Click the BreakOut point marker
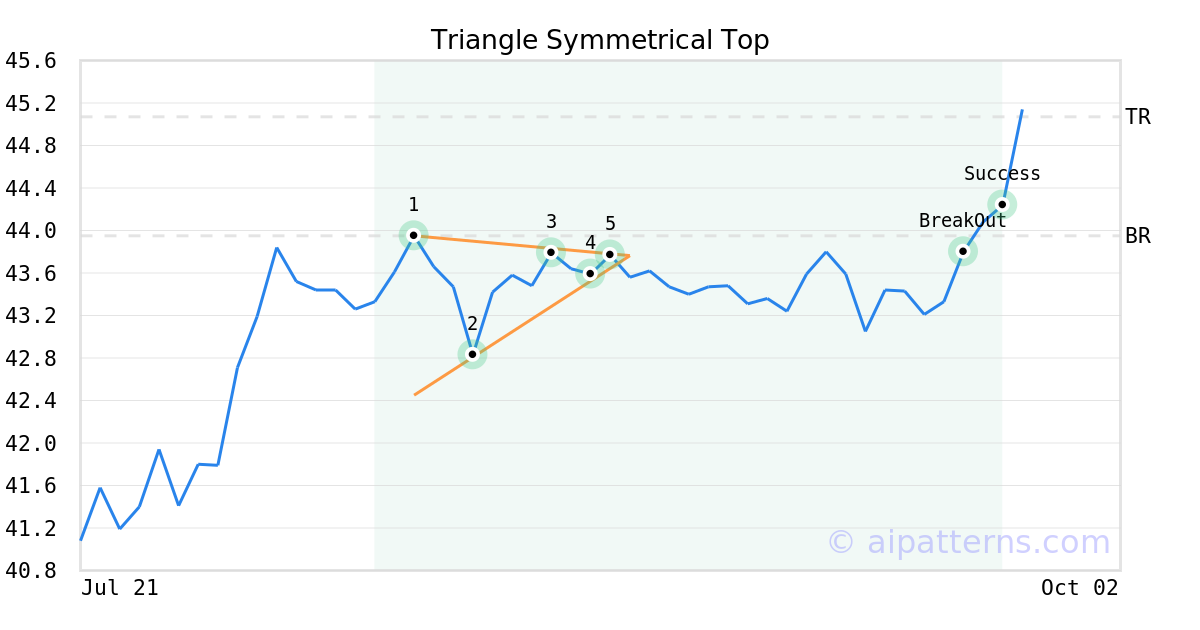Screen dimensions: 1200x630 [962, 251]
